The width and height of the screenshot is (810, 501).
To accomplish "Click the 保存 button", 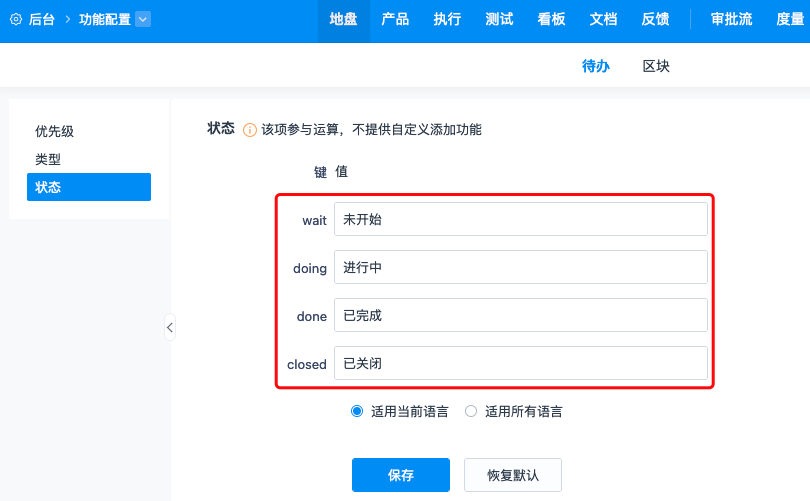I will (401, 475).
